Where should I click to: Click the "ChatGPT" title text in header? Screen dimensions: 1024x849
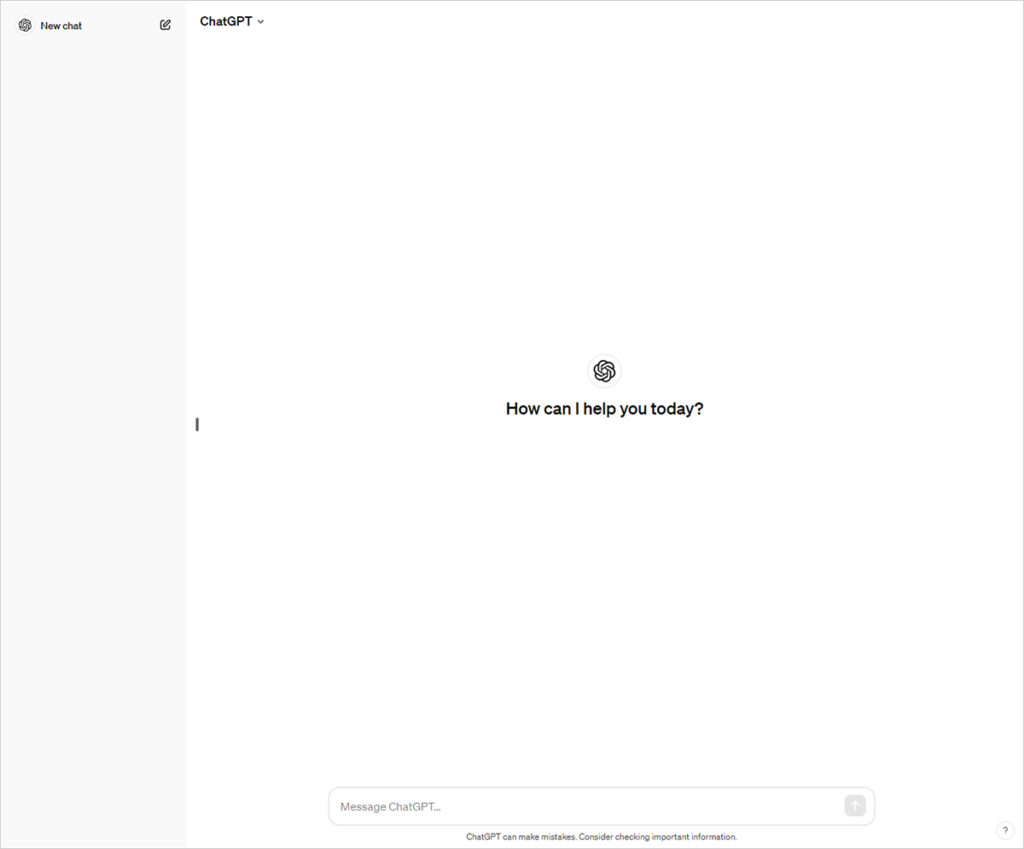[x=225, y=21]
